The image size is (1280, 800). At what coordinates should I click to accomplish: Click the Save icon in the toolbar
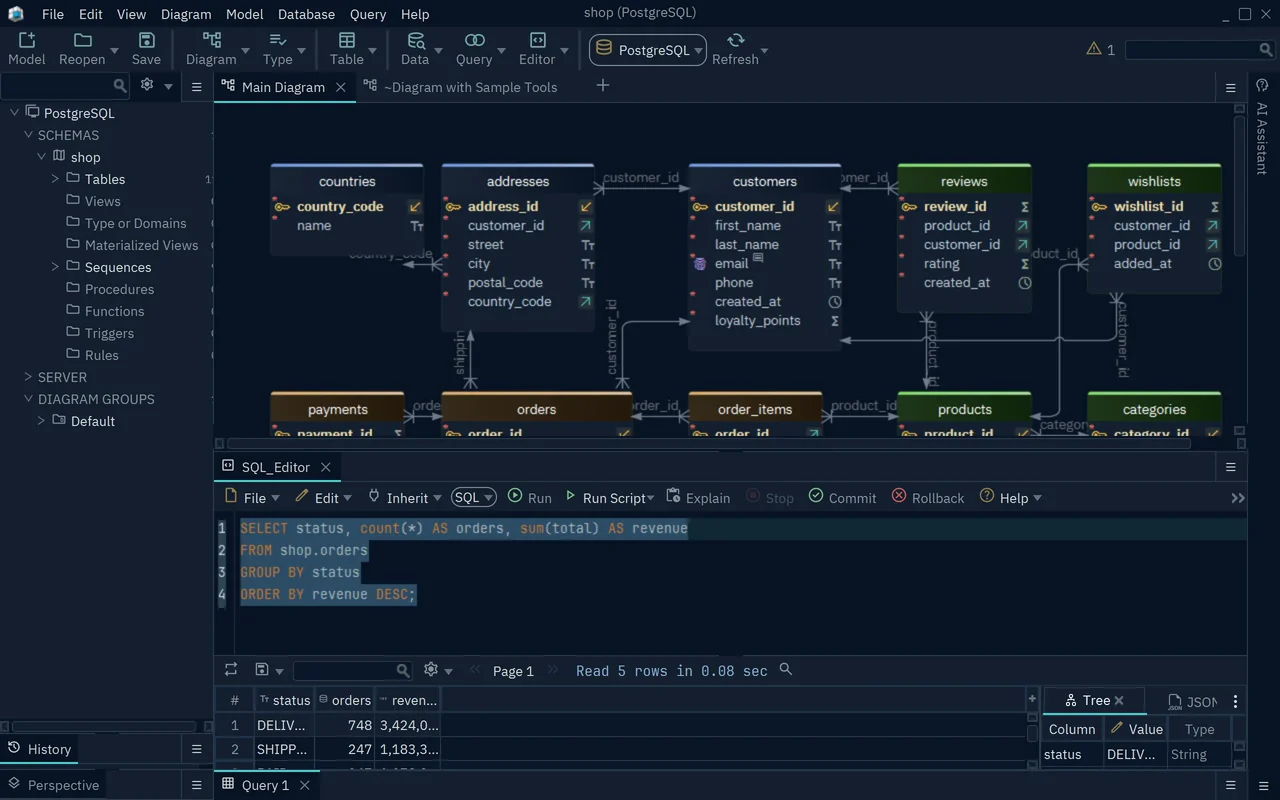(x=146, y=48)
